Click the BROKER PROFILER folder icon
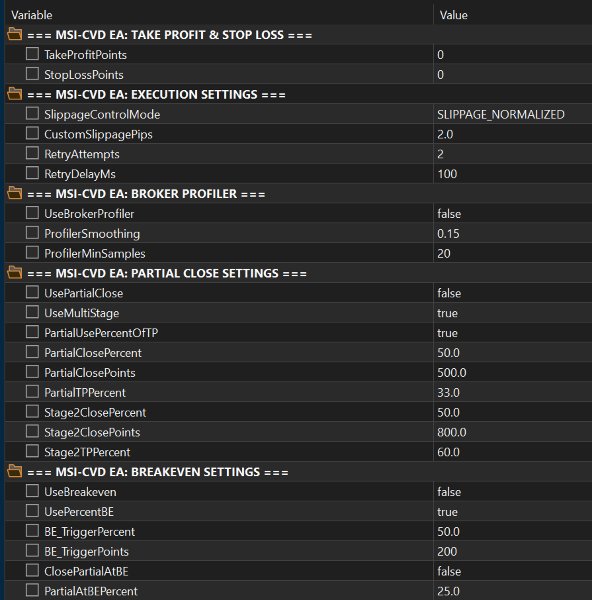Screen dimensions: 592x600 point(15,193)
